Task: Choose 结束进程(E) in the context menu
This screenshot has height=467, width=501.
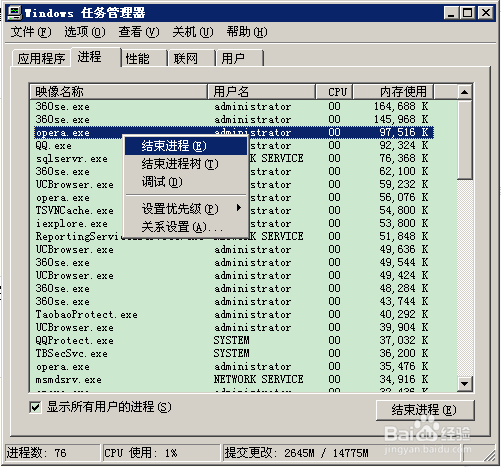Action: [x=186, y=146]
